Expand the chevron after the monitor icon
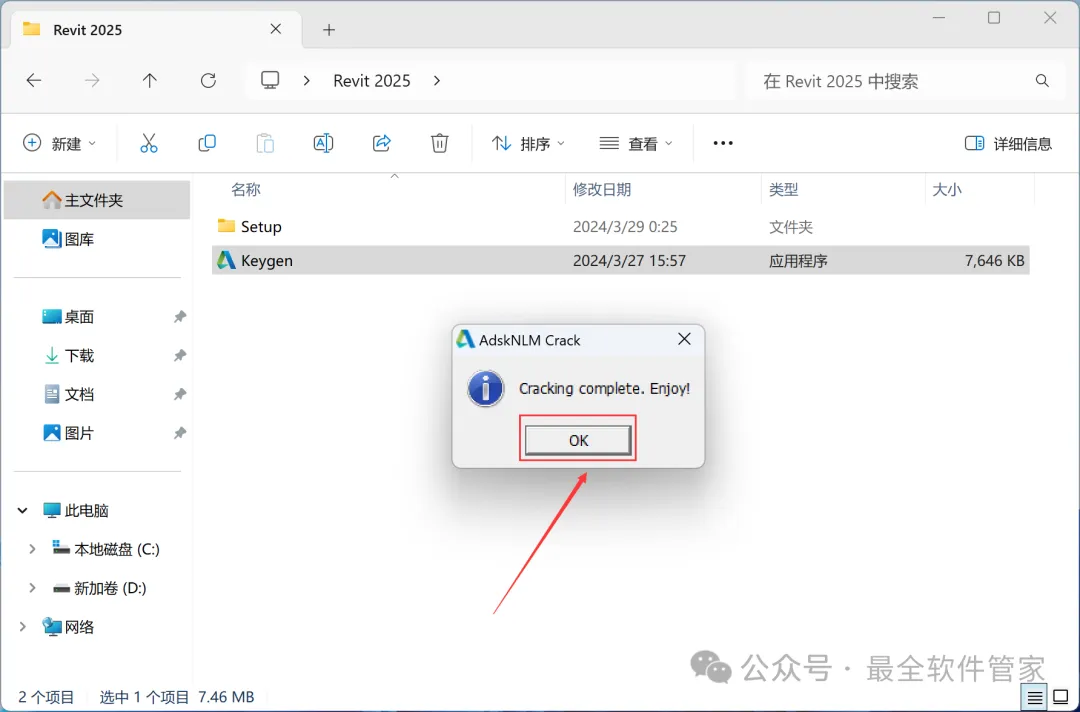Image resolution: width=1080 pixels, height=712 pixels. point(307,81)
